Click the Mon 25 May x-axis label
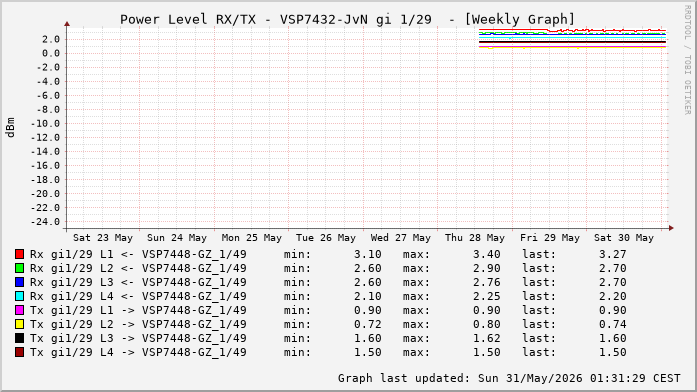Viewport: 697px width, 392px height. (x=252, y=238)
